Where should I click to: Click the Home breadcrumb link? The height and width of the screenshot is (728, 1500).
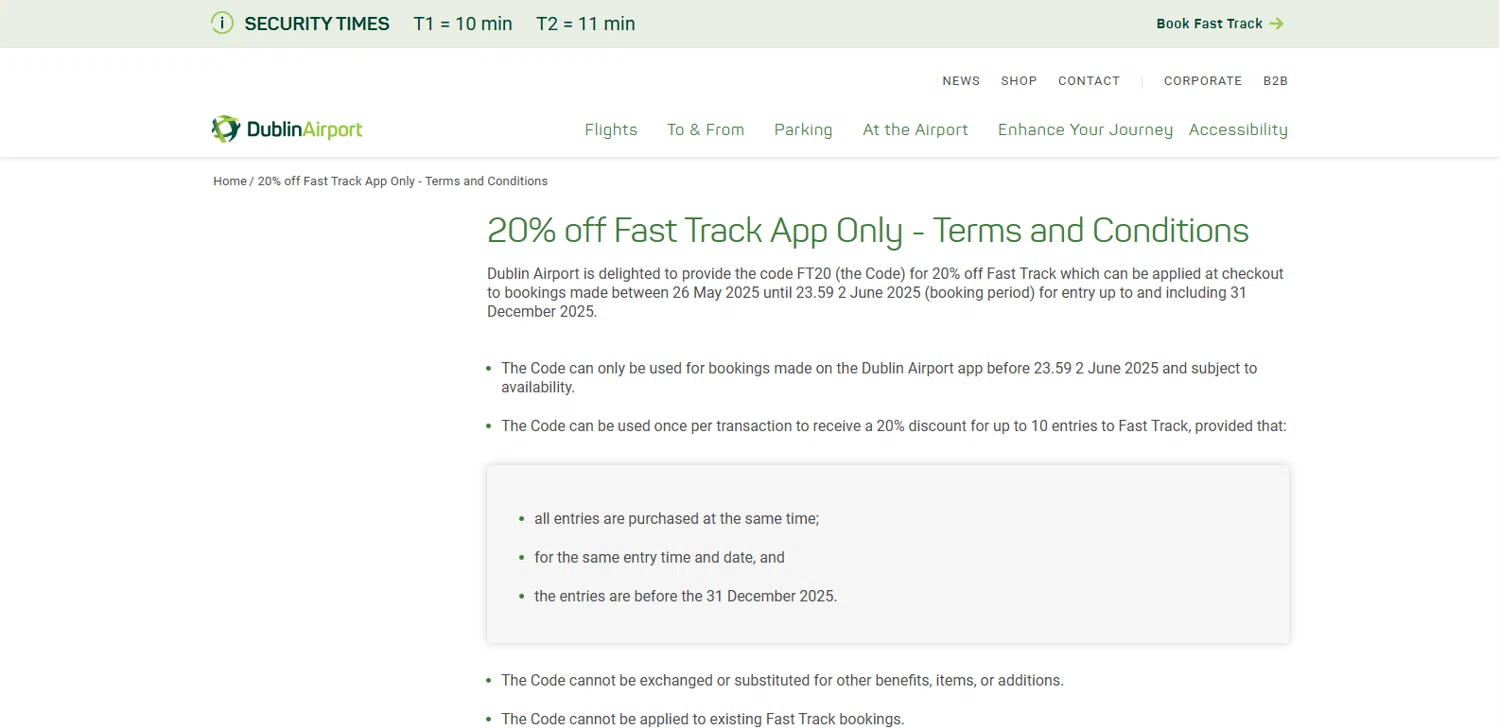(x=230, y=181)
